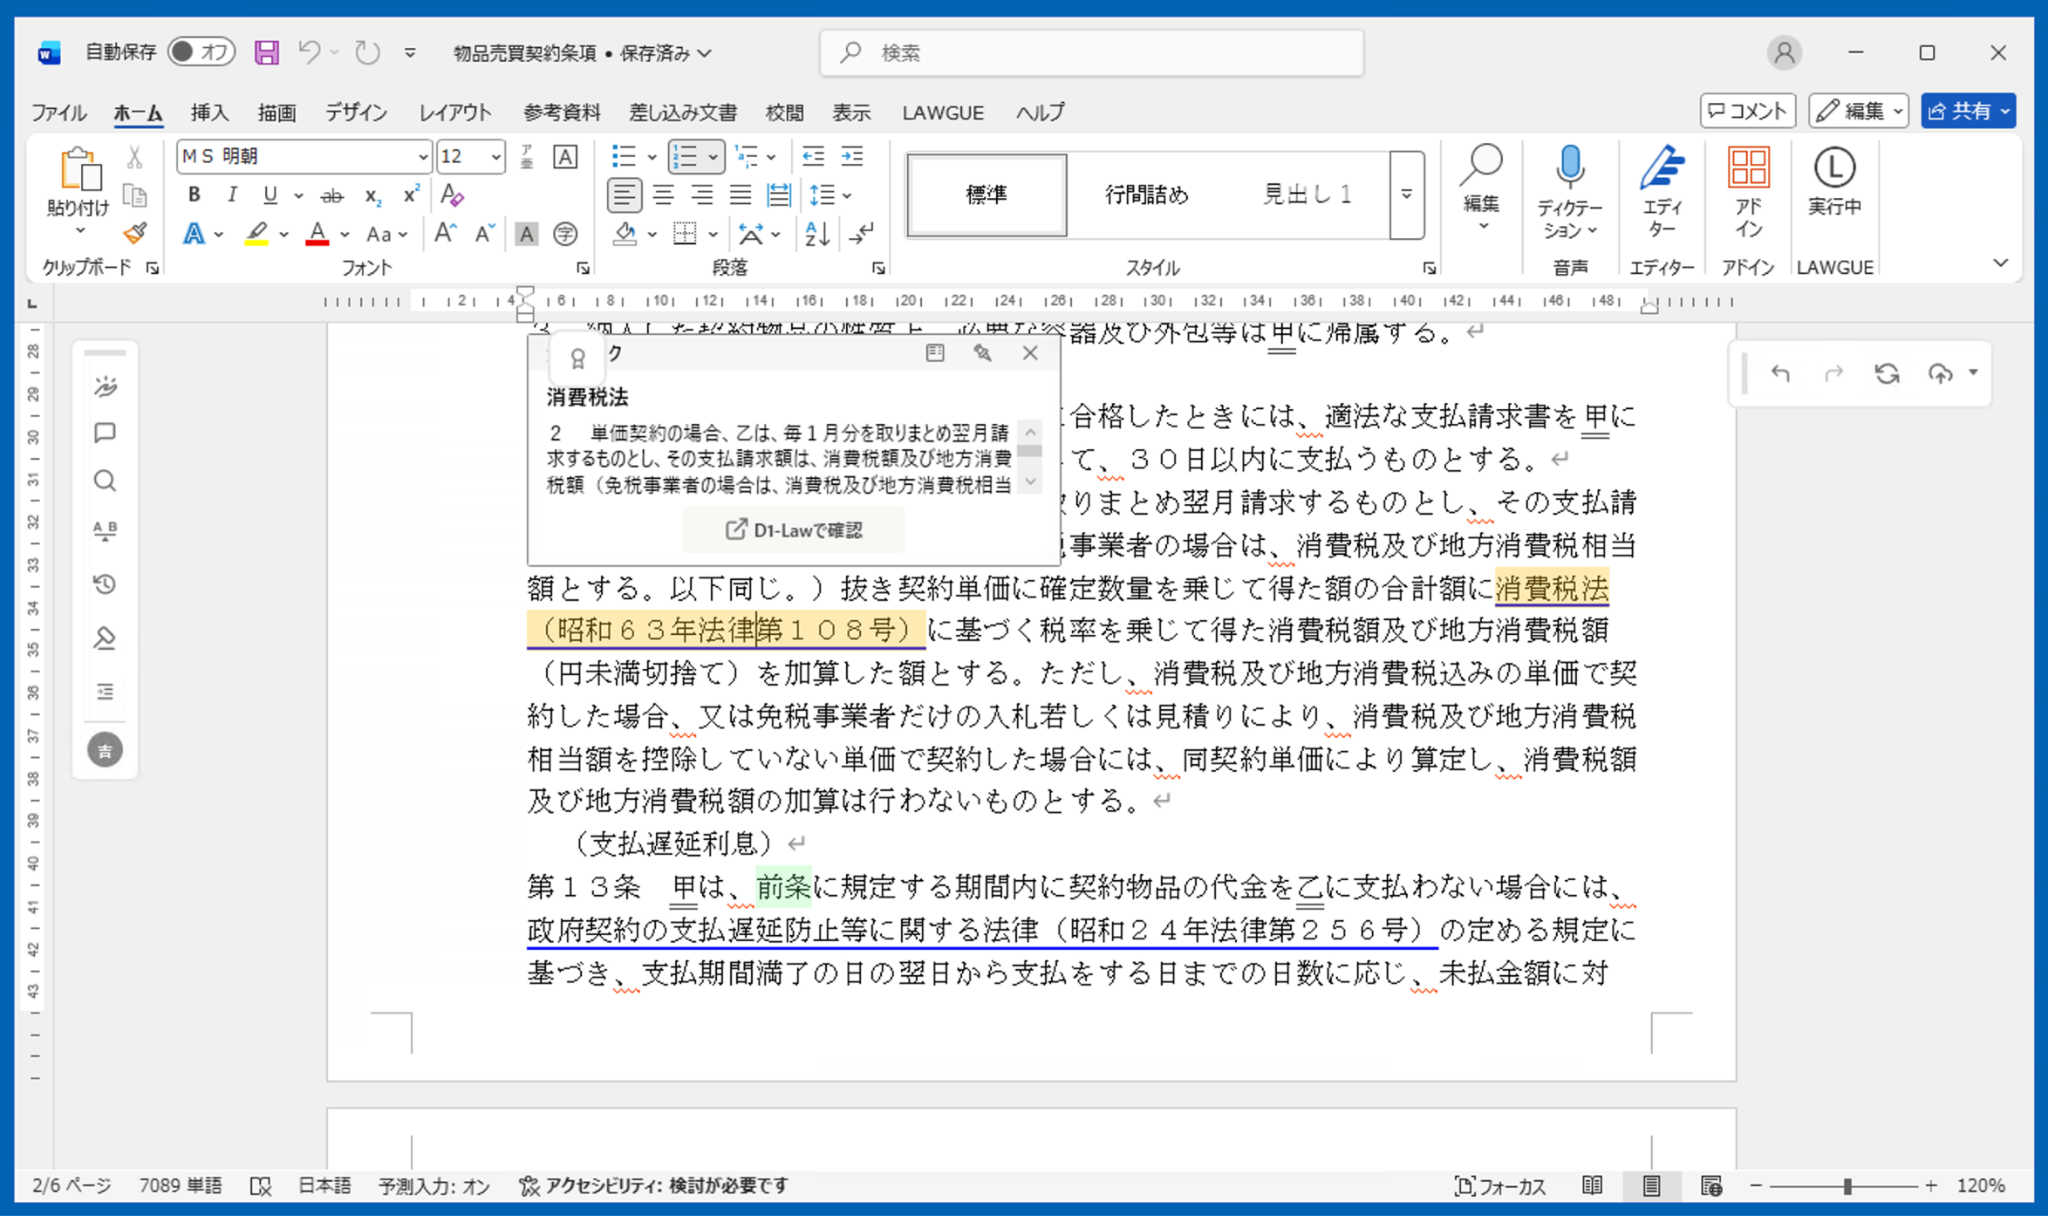Viewport: 2048px width, 1216px height.
Task: Click the history clock icon in left sidebar
Action: [105, 584]
